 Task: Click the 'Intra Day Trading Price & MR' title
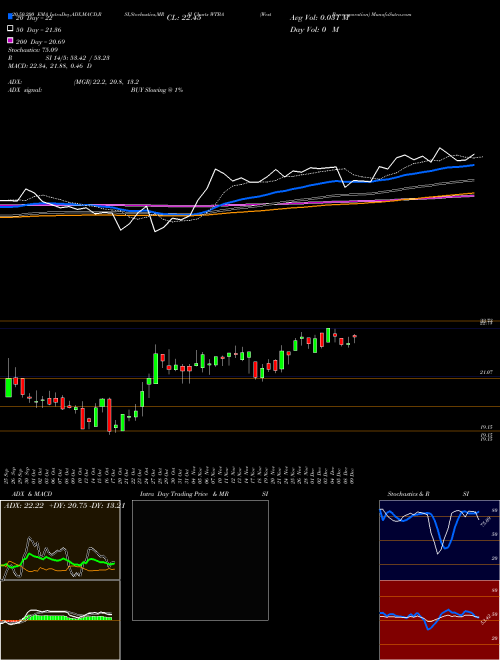(x=184, y=494)
